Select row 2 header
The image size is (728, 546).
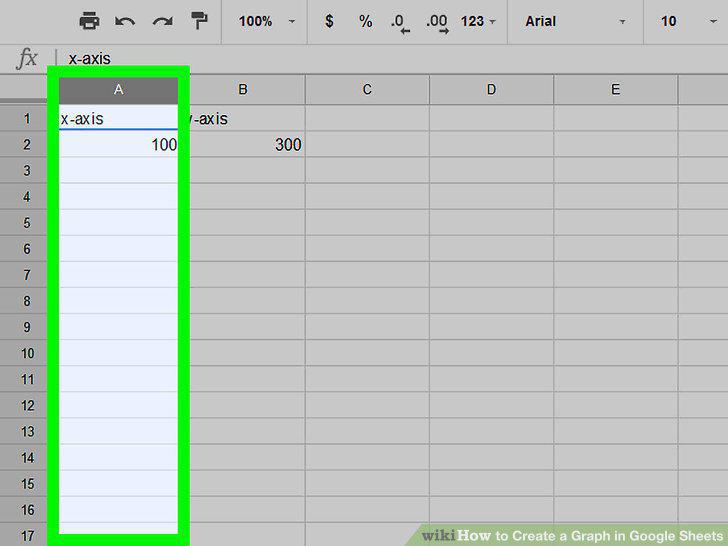[26, 144]
